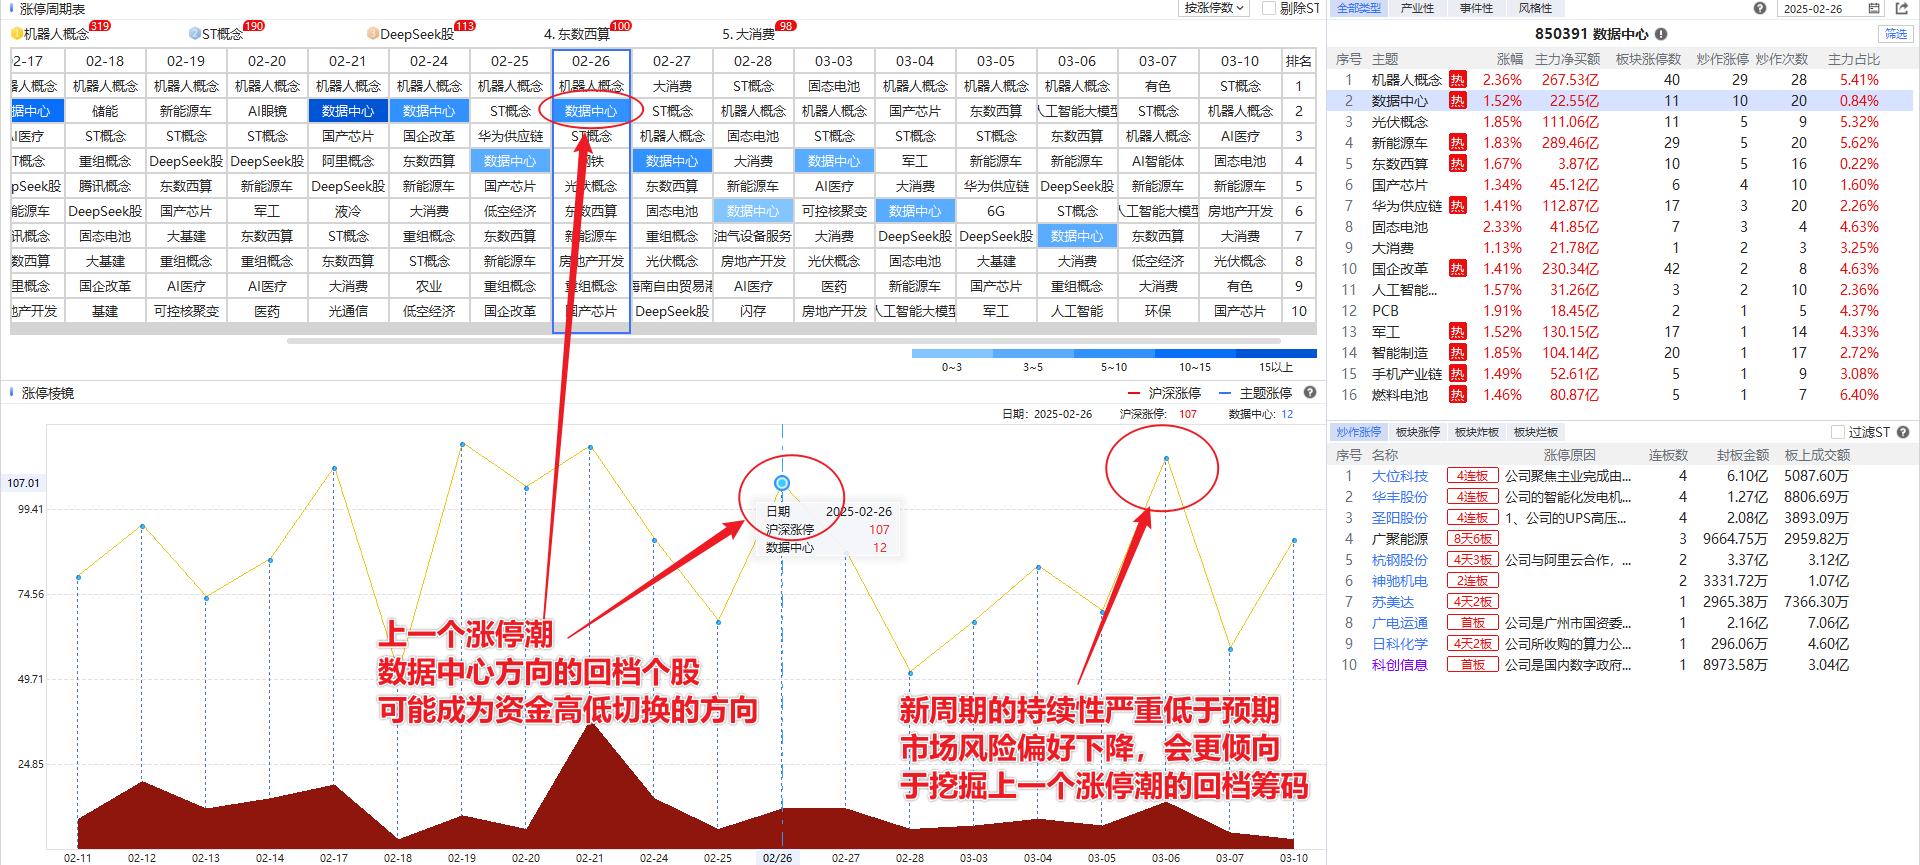1920x865 pixels.
Task: Click the 首板 tag for 广电运通
Action: (1473, 623)
